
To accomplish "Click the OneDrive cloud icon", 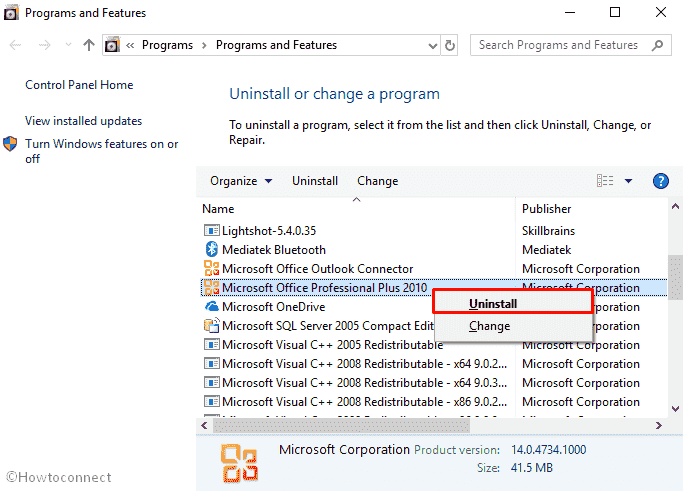I will point(212,306).
